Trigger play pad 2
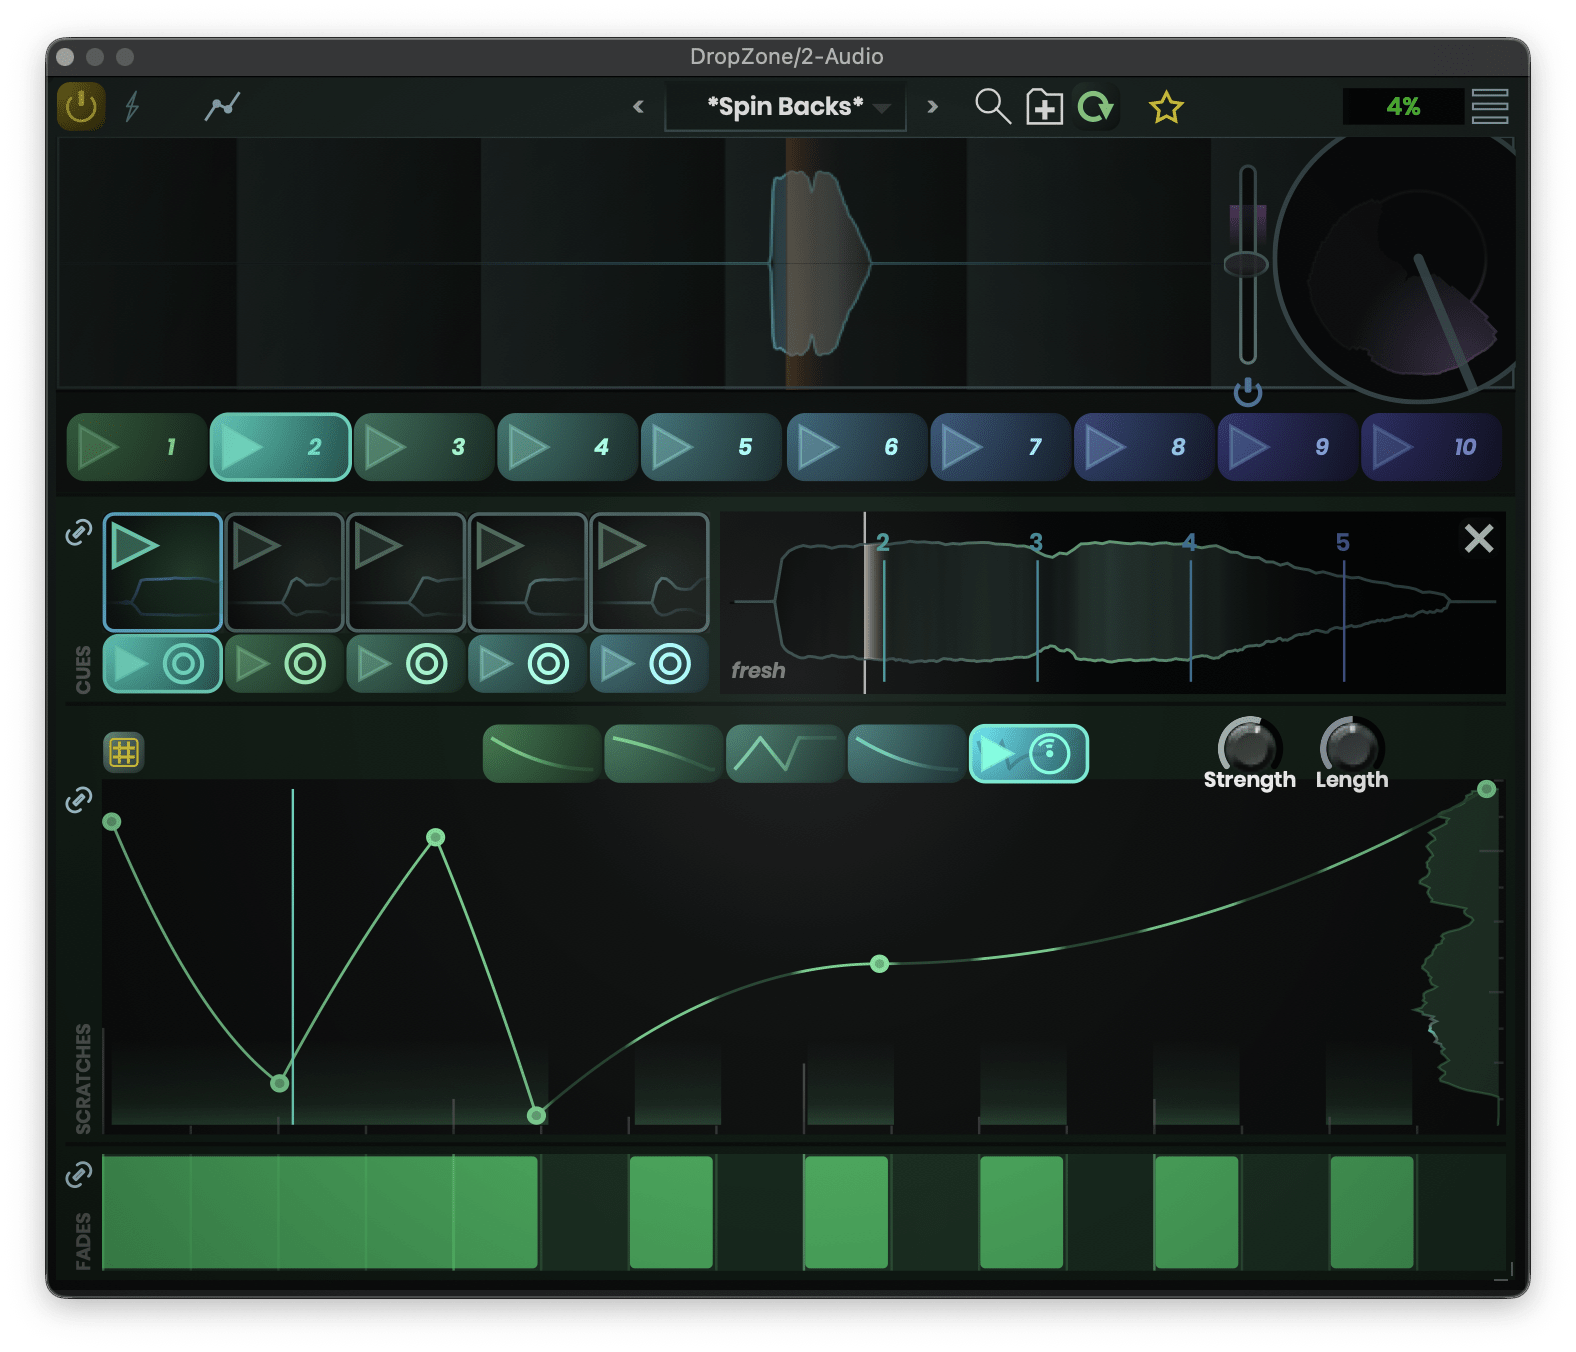 (x=280, y=447)
